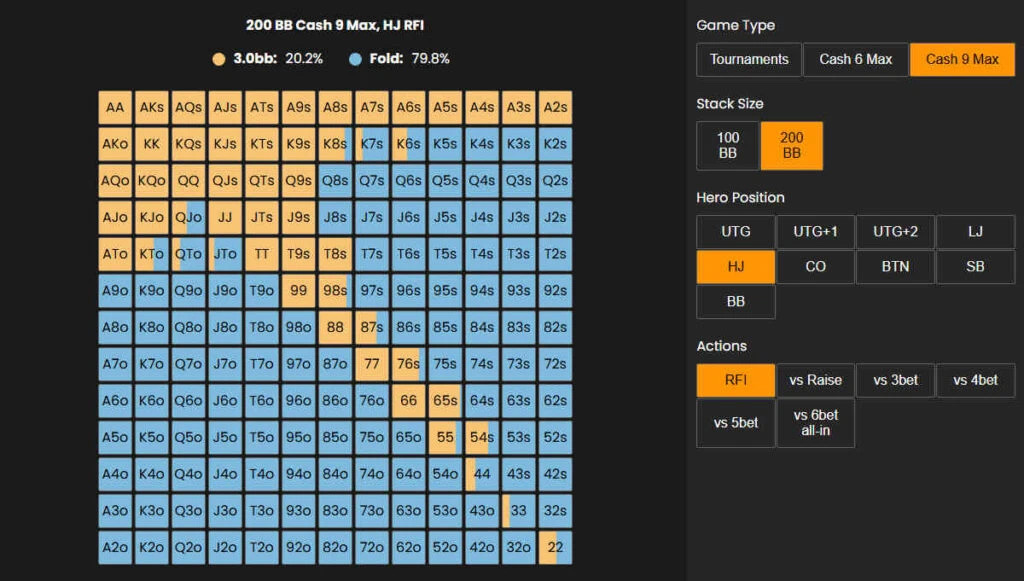Select vs 6bet all-in action
This screenshot has height=581, width=1024.
pyautogui.click(x=815, y=422)
